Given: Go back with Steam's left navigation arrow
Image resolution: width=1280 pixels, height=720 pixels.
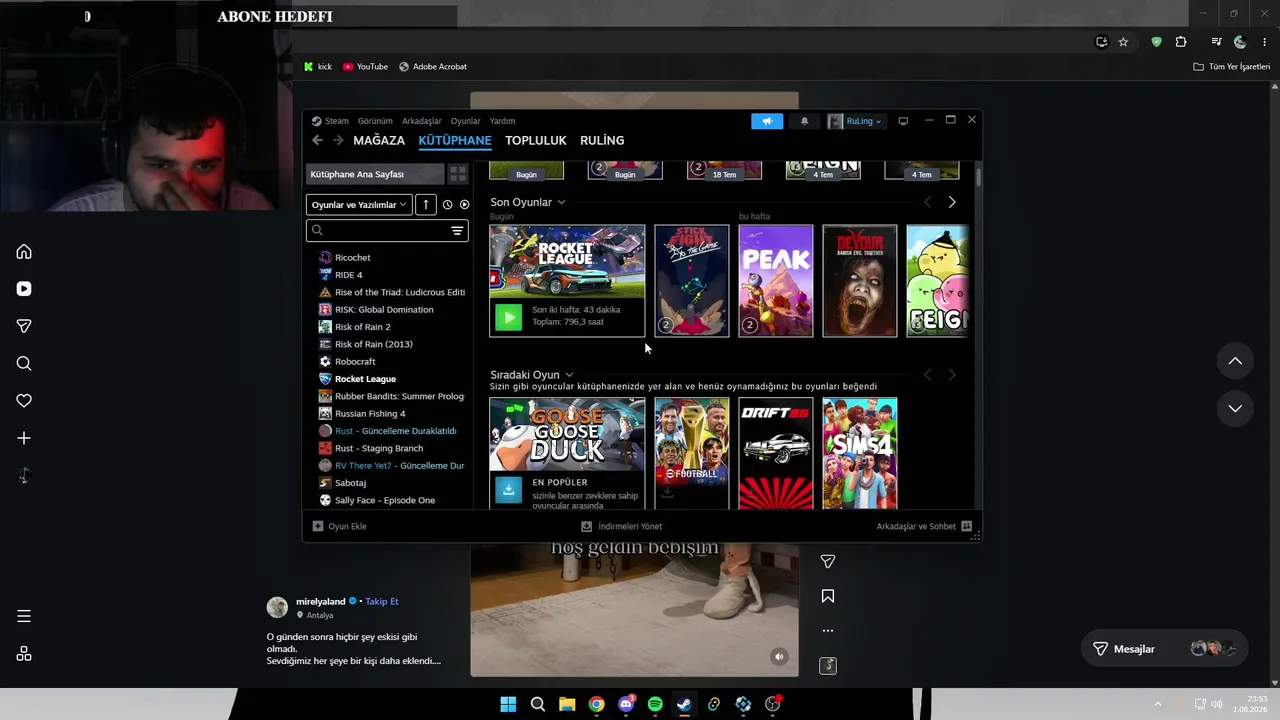Looking at the screenshot, I should (x=317, y=141).
